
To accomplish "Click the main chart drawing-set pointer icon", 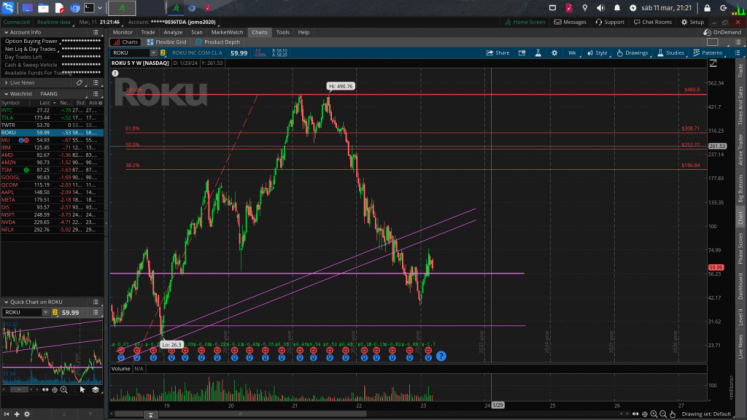I will pos(672,414).
